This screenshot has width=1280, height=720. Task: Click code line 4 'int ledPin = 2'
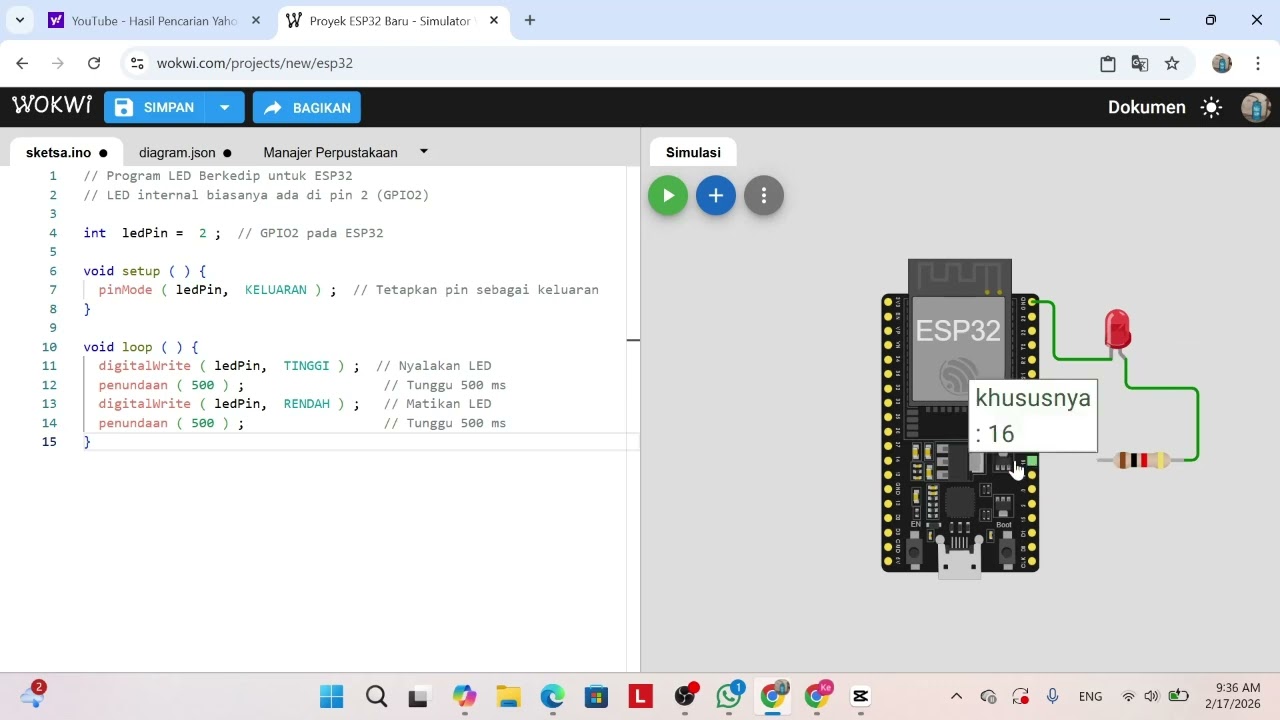click(152, 233)
